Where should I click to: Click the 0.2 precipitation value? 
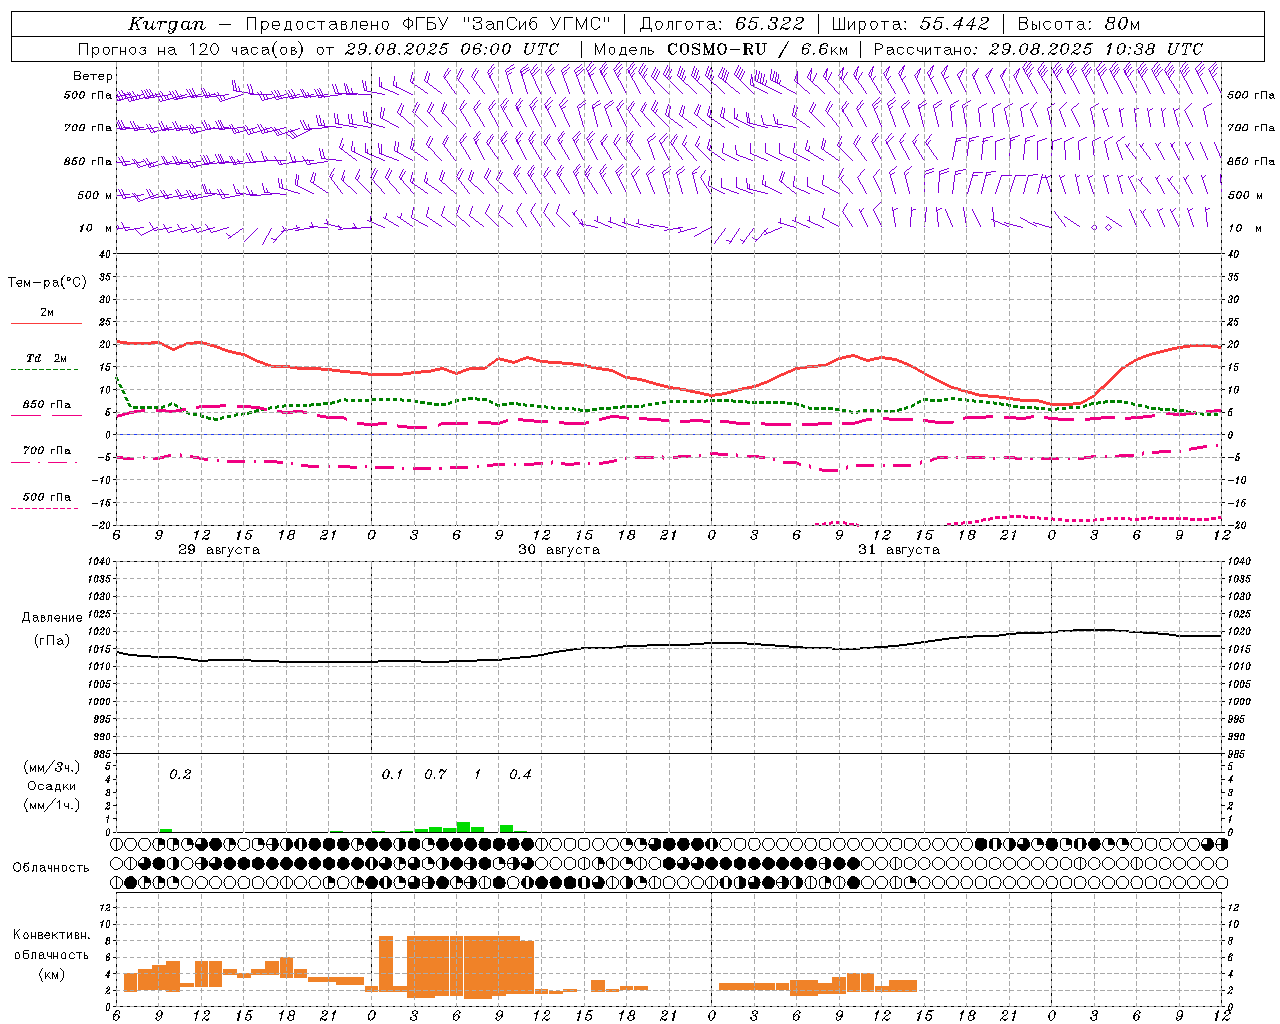180,774
